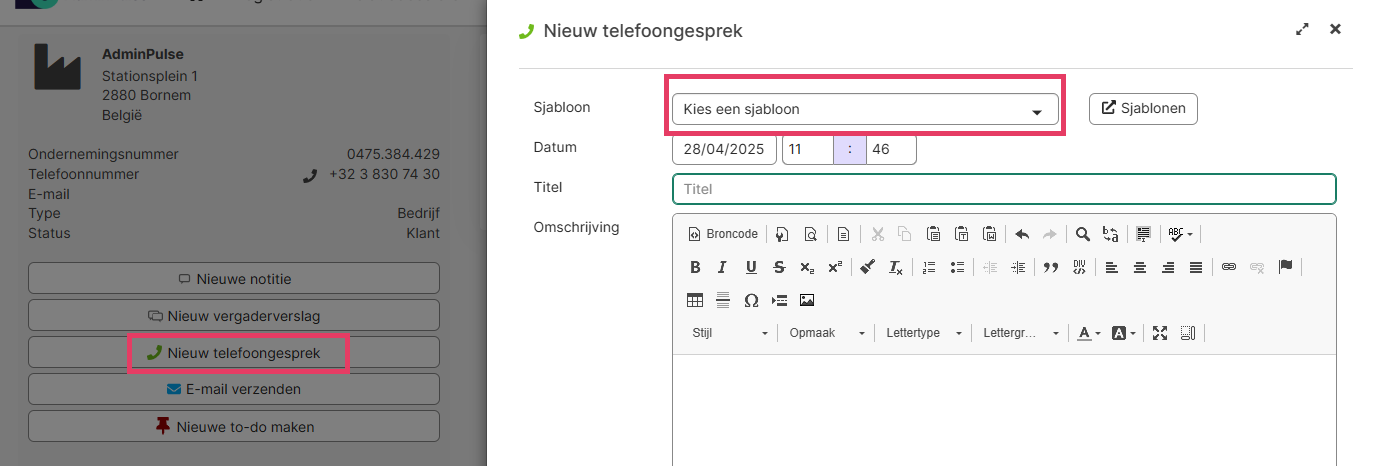1376x466 pixels.
Task: Apply italic formatting in the editor
Action: click(722, 267)
